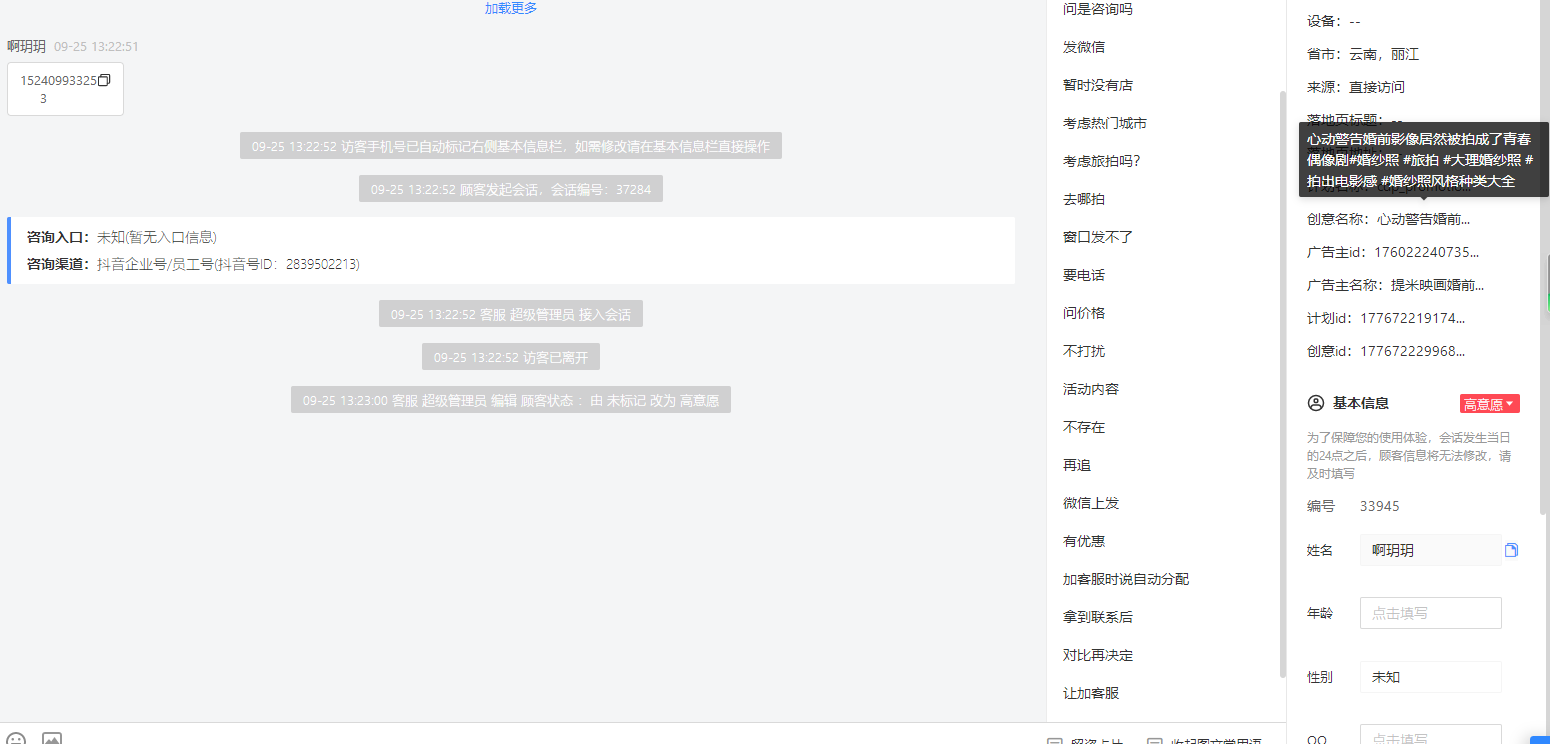
Task: Click the 创意id value
Action: [1412, 351]
